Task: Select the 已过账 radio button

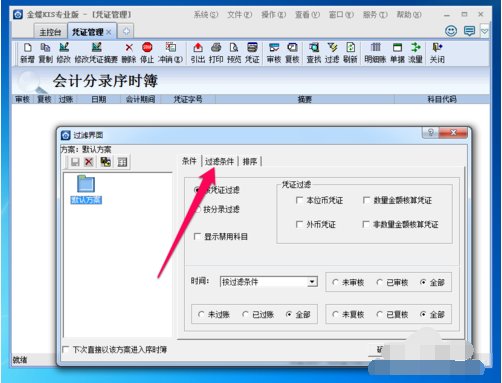Action: click(245, 314)
